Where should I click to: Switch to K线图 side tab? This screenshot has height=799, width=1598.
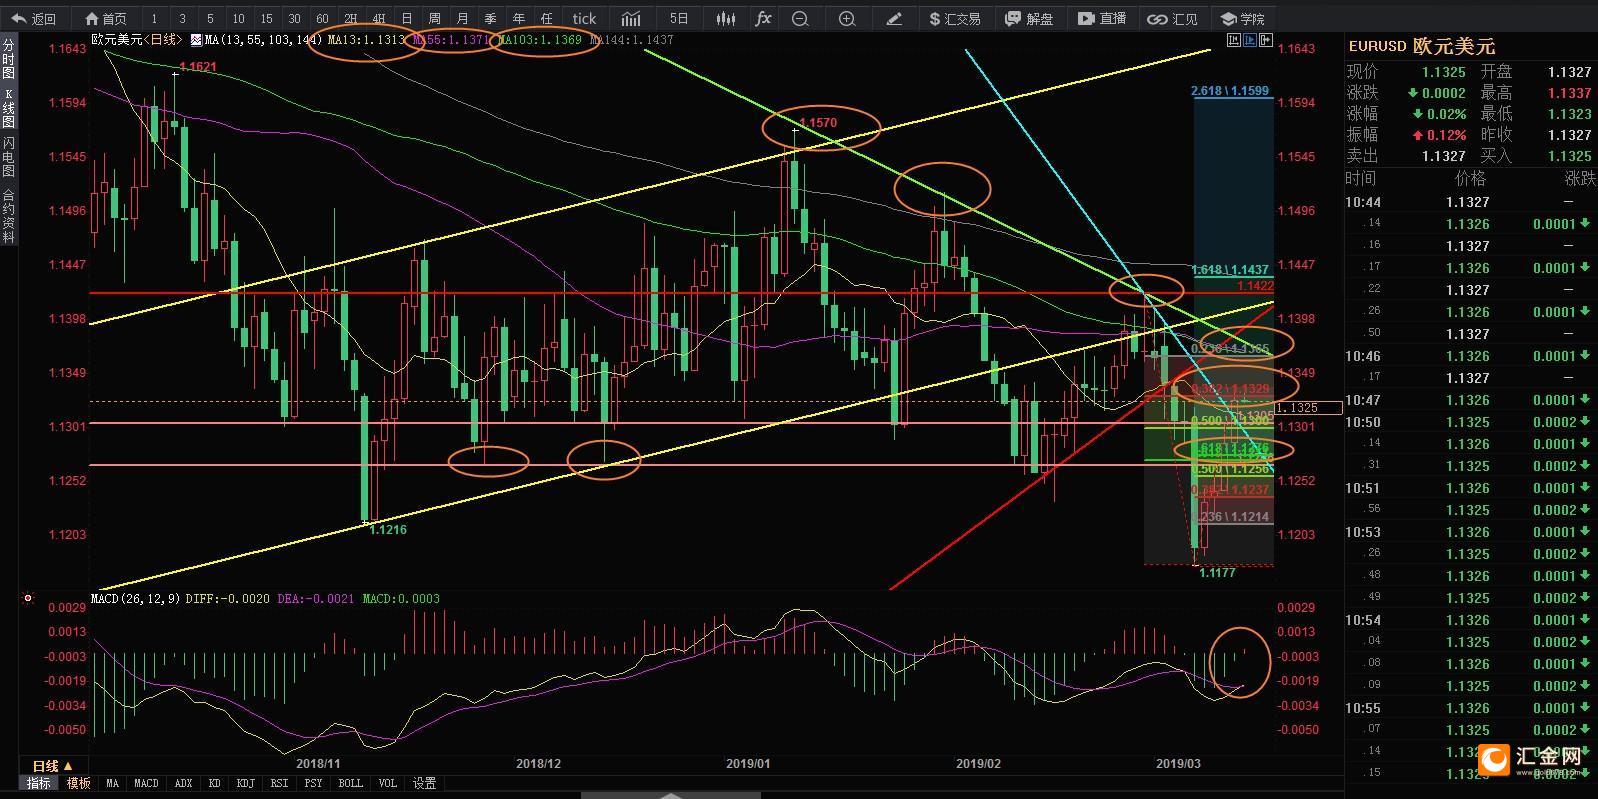(x=8, y=108)
